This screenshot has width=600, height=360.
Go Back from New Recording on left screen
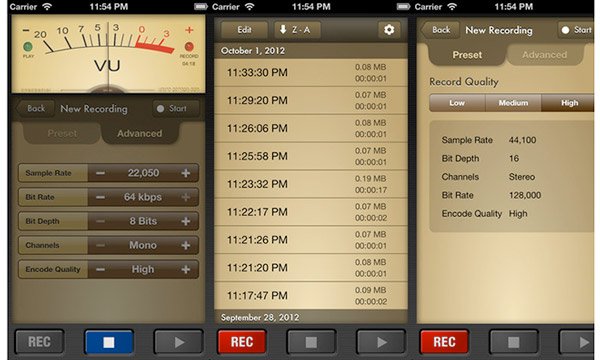coord(35,109)
